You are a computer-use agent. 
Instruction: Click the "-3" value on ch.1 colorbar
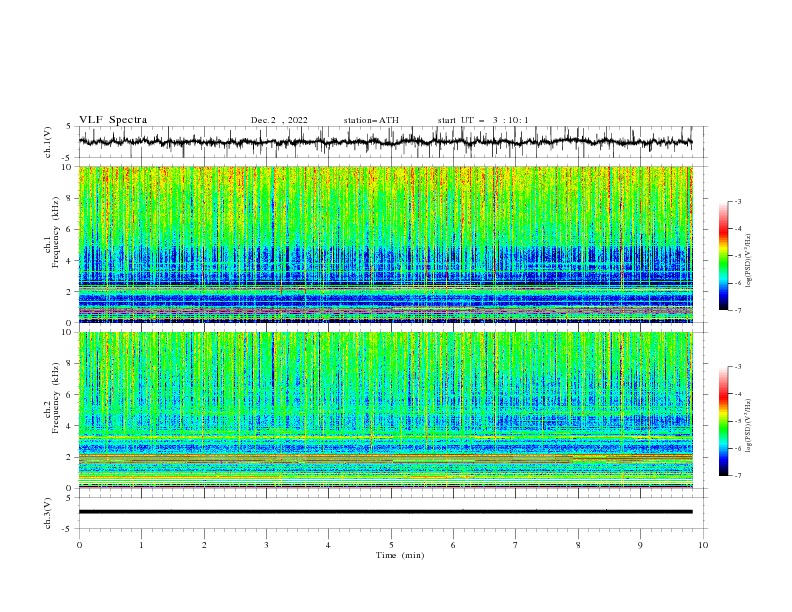[737, 201]
